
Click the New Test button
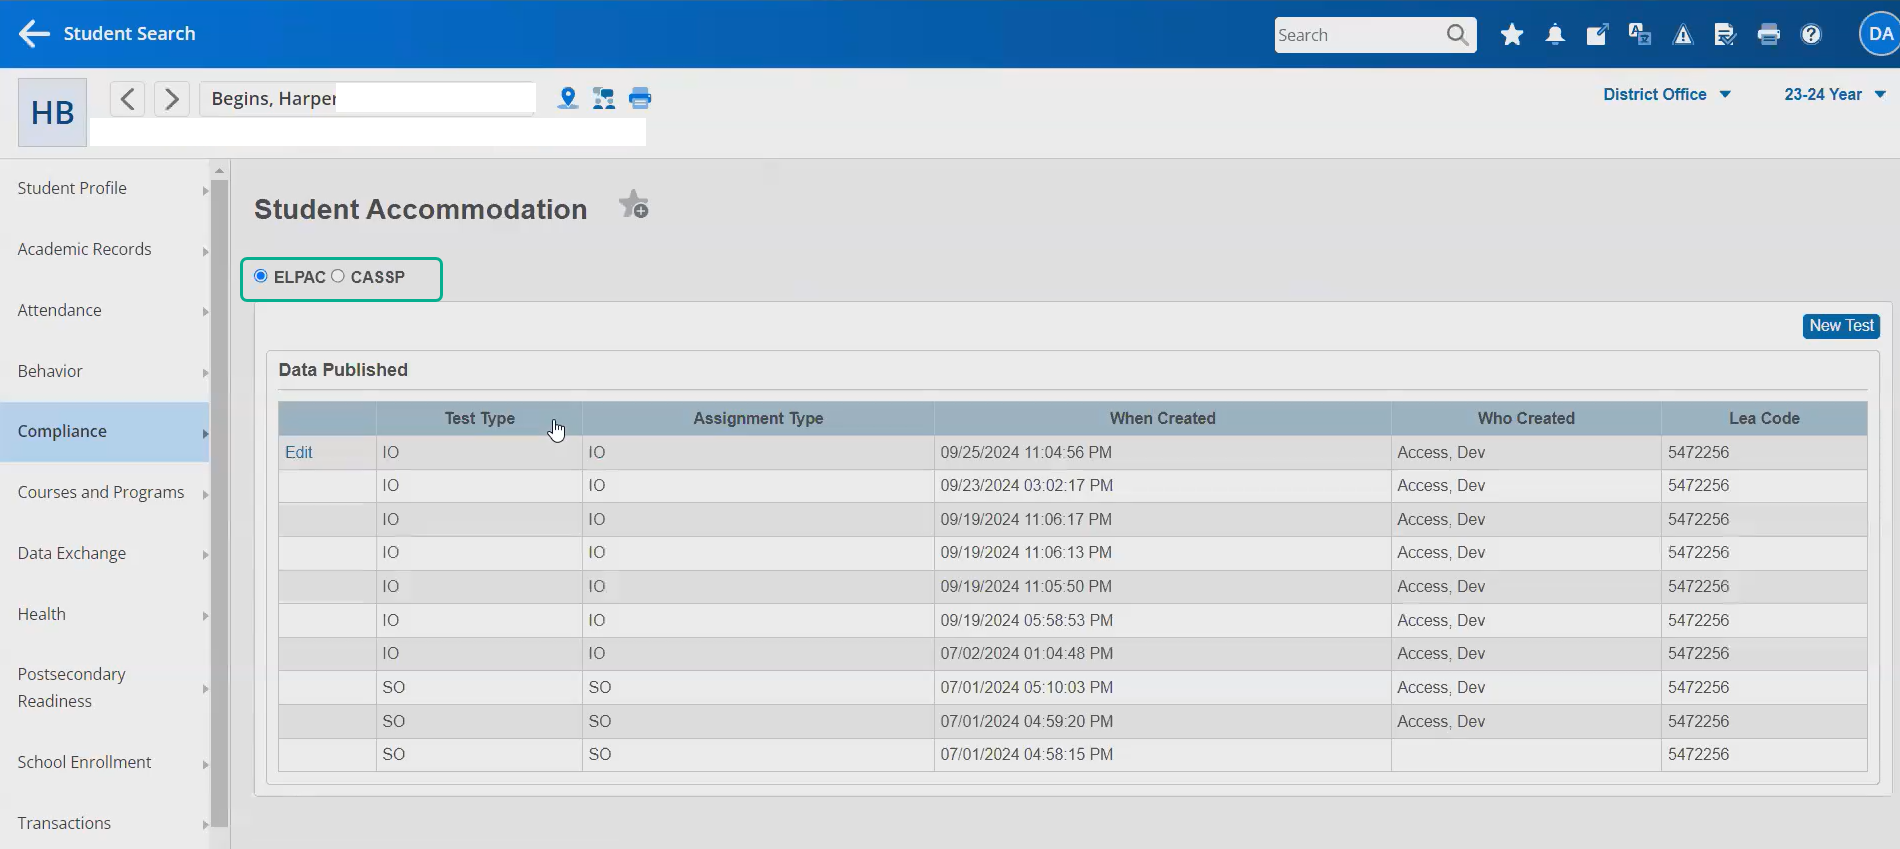pyautogui.click(x=1840, y=326)
